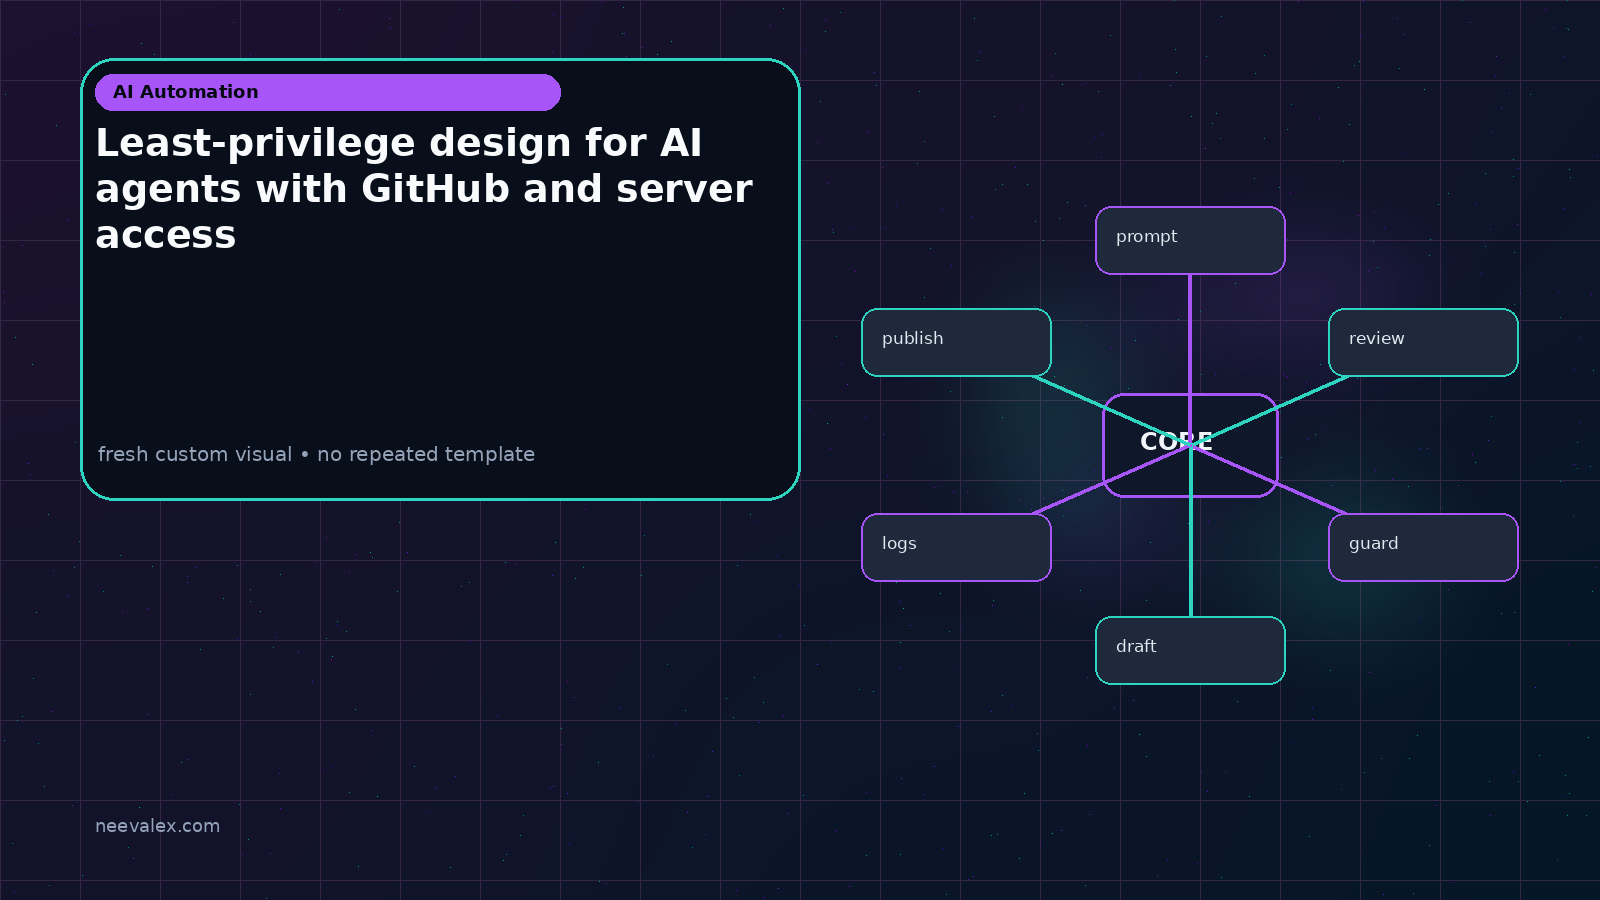The width and height of the screenshot is (1600, 900).
Task: Select the guard node box
Action: pyautogui.click(x=1423, y=547)
